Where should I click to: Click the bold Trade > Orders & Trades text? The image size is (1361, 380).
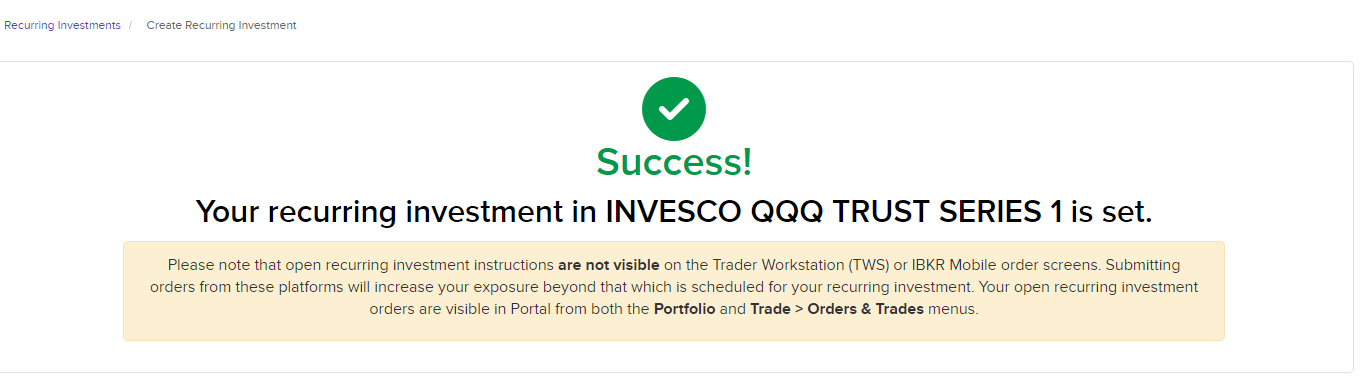[x=837, y=309]
